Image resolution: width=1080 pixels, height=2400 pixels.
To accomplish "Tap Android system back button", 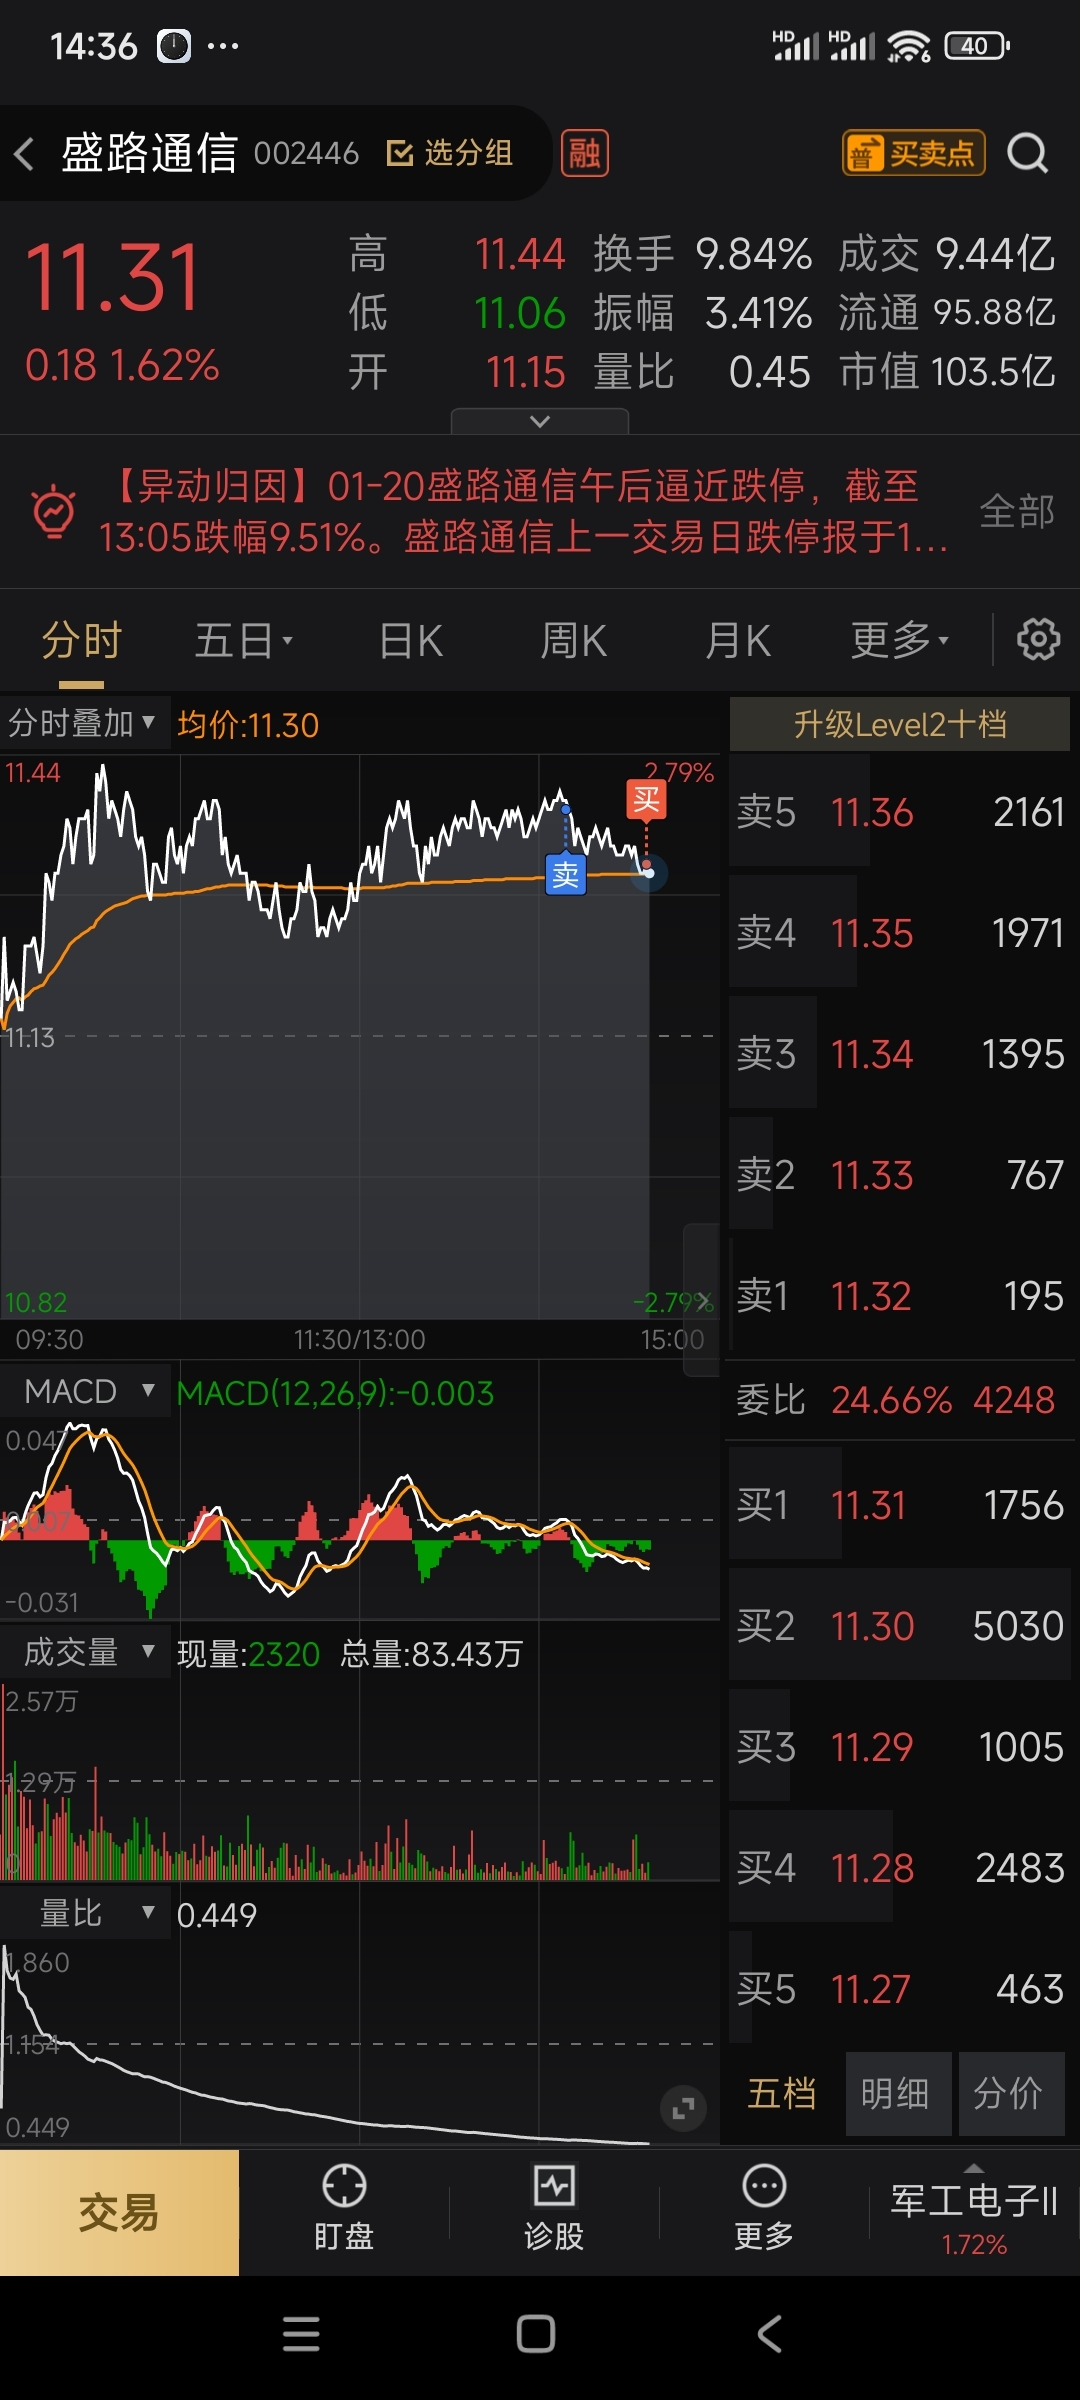I will click(769, 2334).
